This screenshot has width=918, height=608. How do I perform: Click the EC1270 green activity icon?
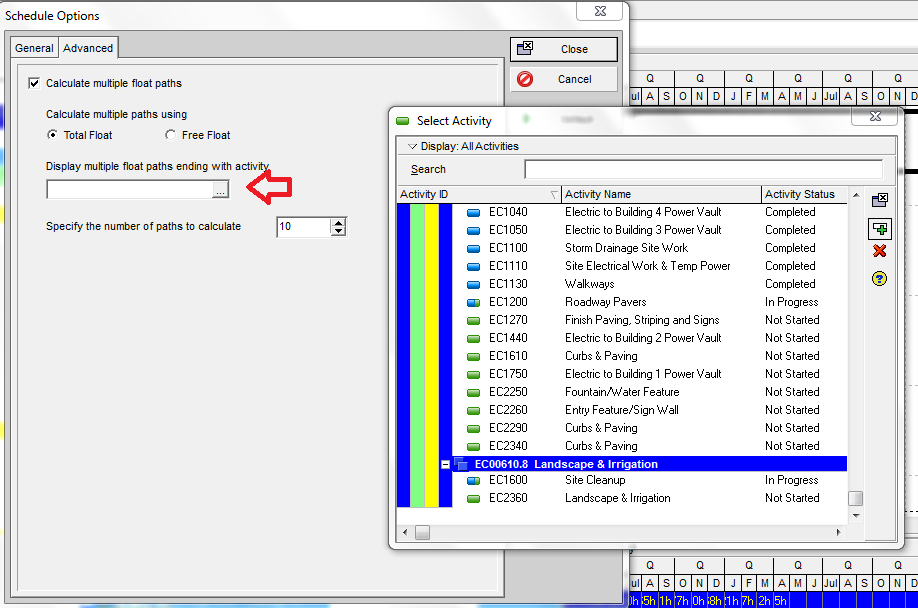pyautogui.click(x=474, y=321)
